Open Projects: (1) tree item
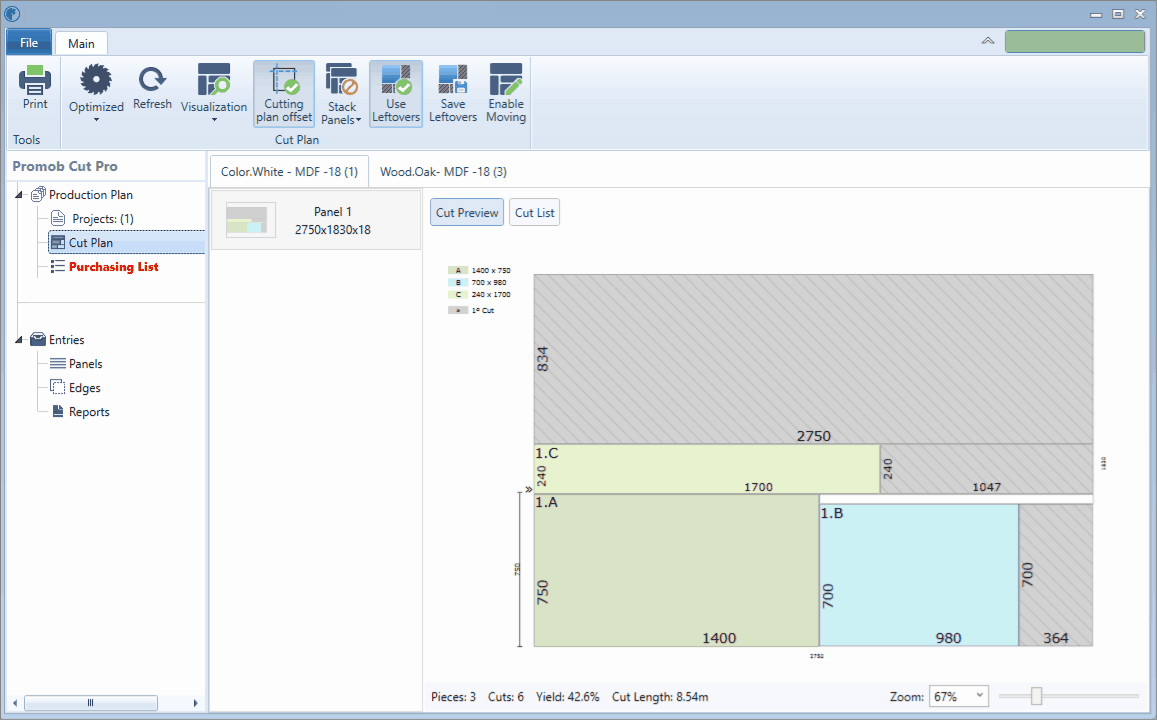1157x720 pixels. 103,219
